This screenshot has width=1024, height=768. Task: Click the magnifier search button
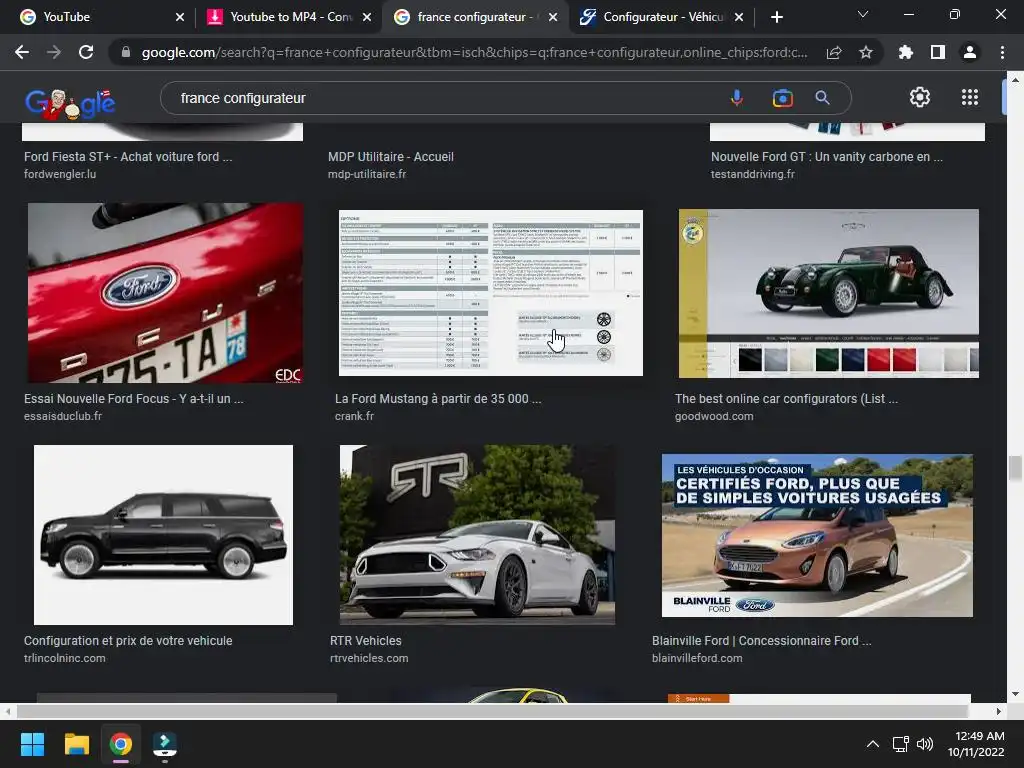[822, 98]
